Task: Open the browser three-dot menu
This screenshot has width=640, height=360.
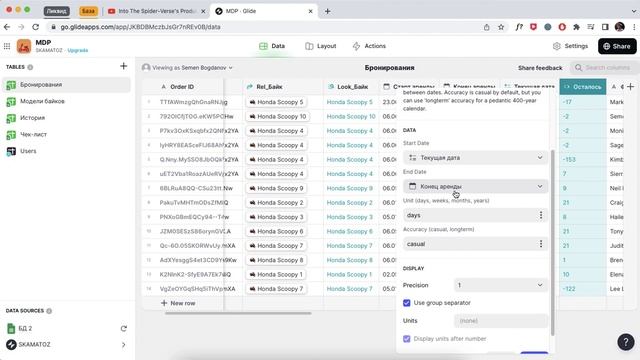Action: (x=634, y=27)
